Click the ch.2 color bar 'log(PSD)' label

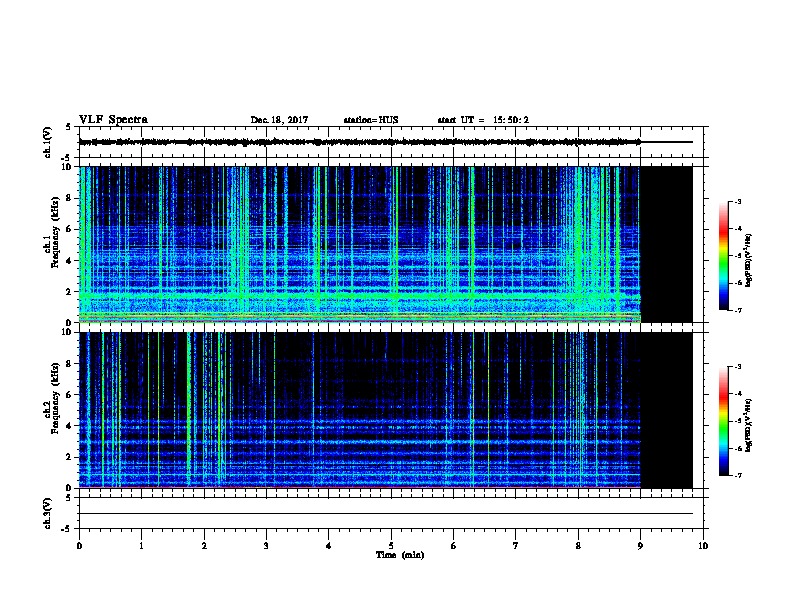(x=749, y=426)
